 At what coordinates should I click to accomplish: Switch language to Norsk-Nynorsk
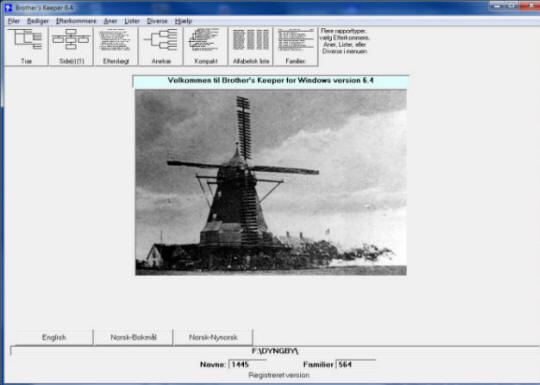click(213, 337)
